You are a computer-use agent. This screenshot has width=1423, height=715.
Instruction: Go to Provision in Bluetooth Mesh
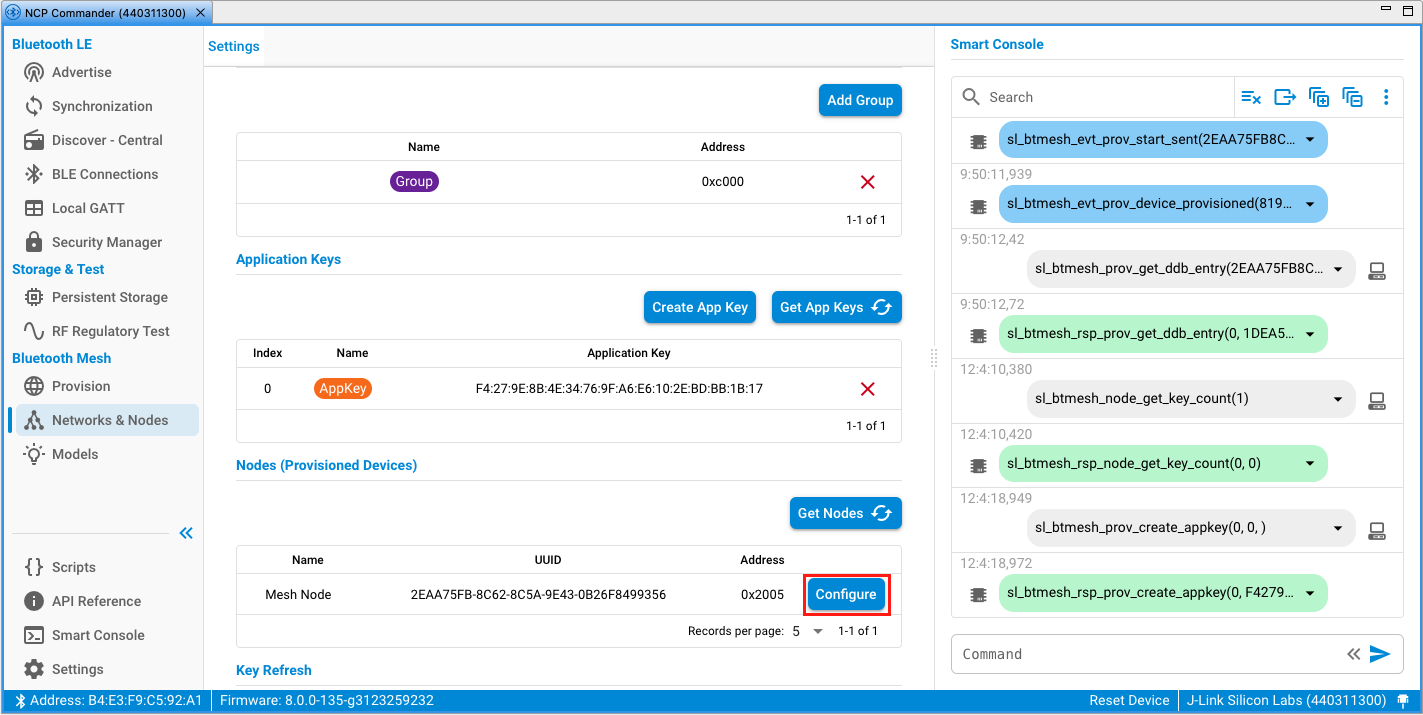pyautogui.click(x=81, y=386)
